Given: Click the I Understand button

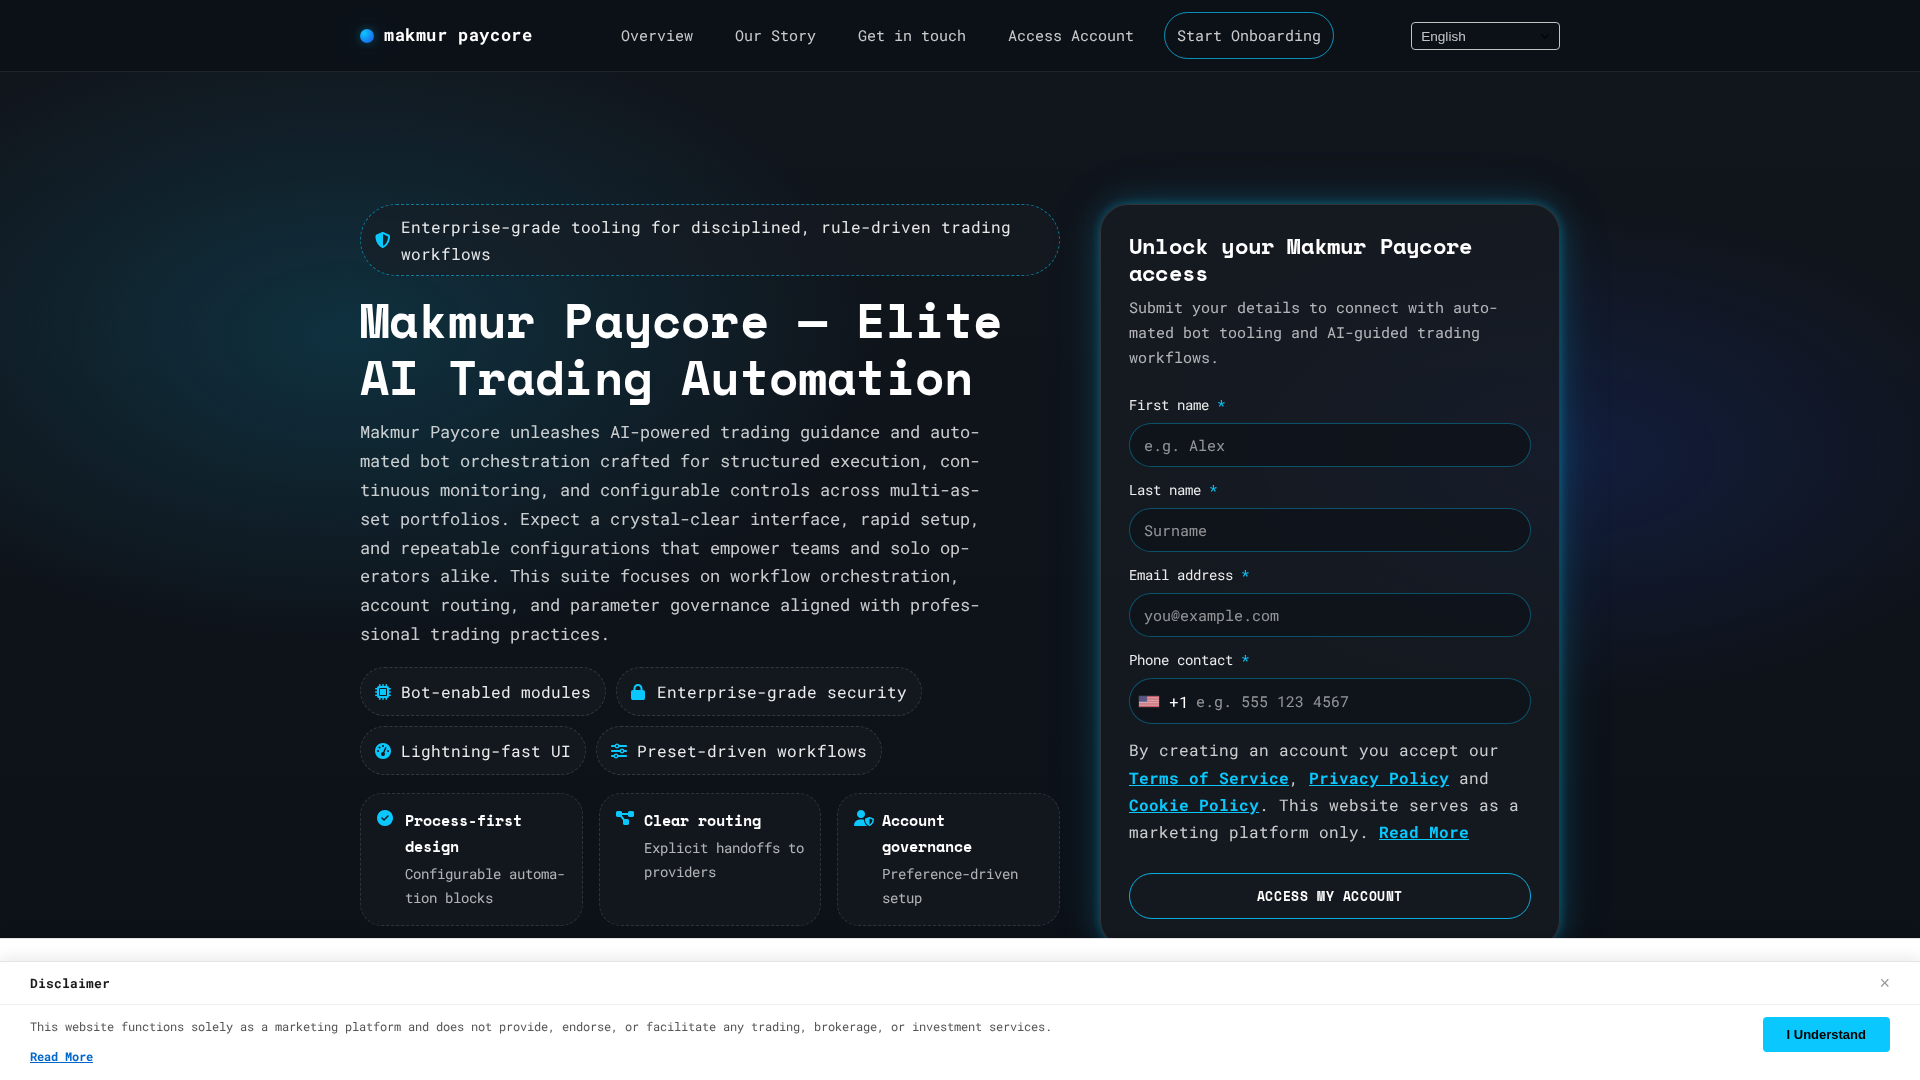Looking at the screenshot, I should (1826, 1034).
